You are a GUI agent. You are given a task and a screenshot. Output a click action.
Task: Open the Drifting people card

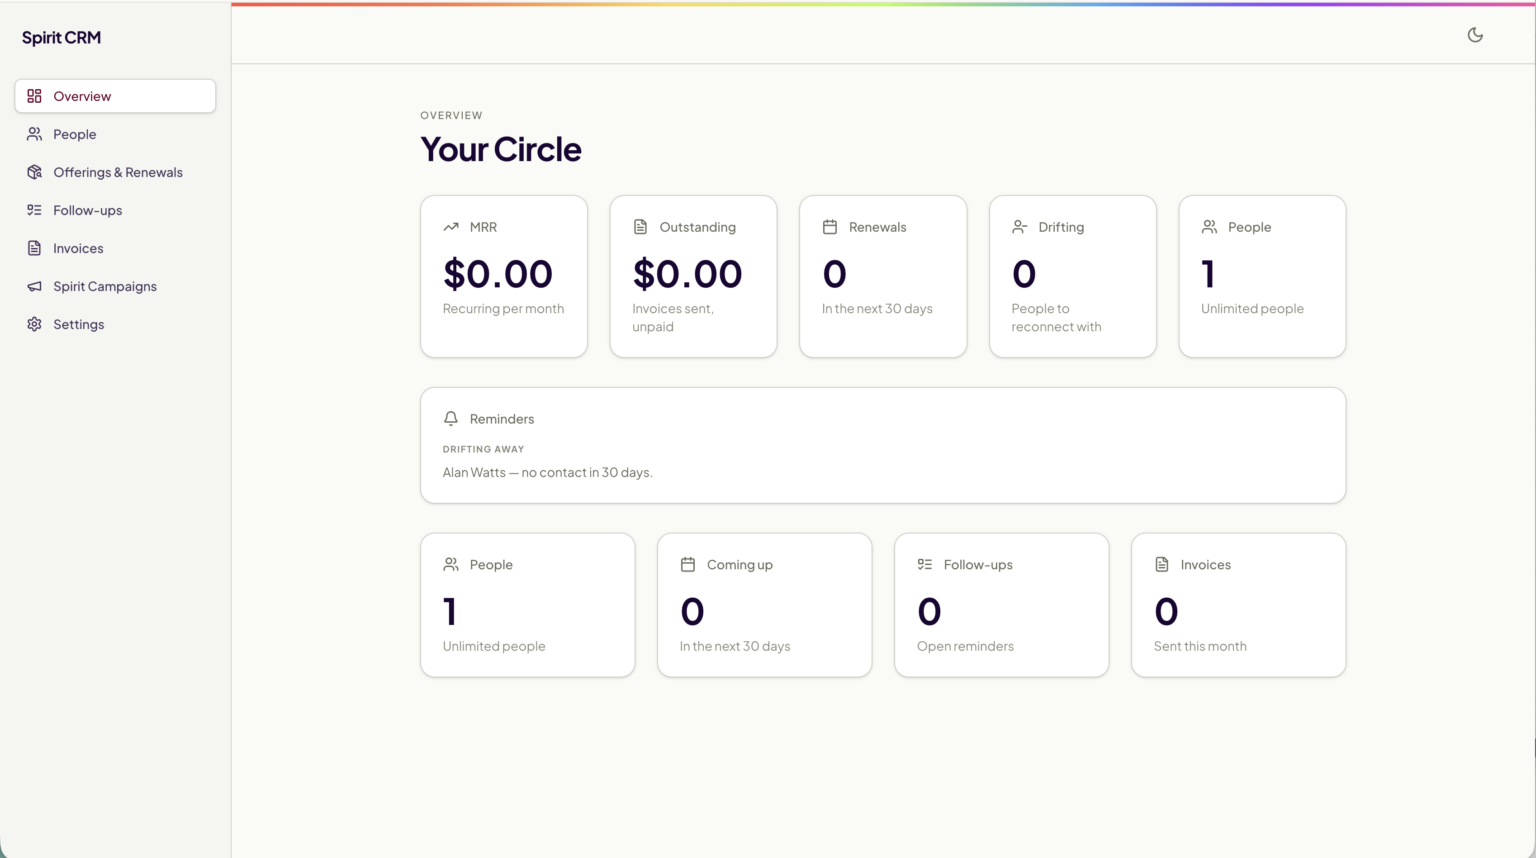1073,276
